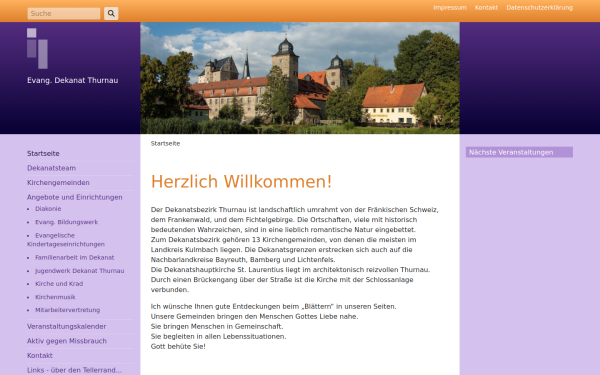Open Veranstaltungskalender menu item
The width and height of the screenshot is (600, 375).
67,326
